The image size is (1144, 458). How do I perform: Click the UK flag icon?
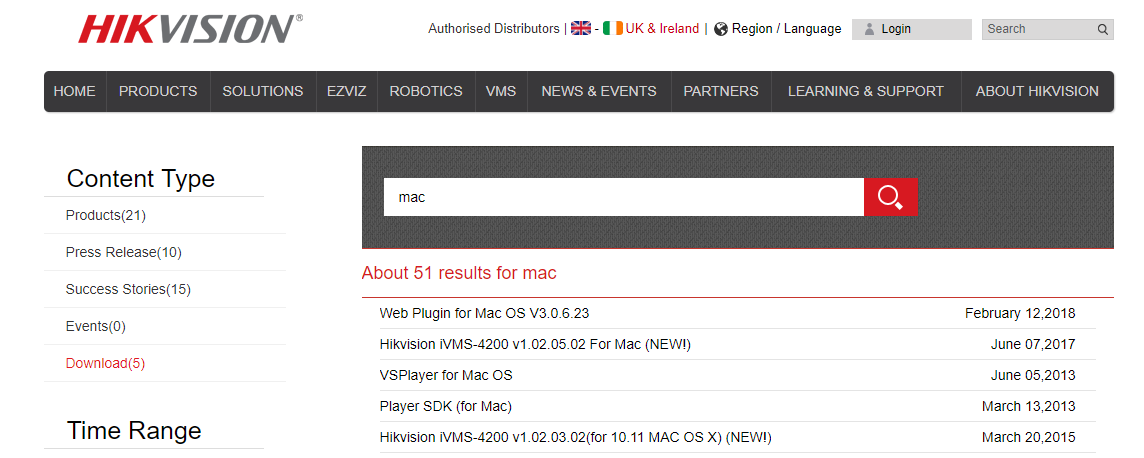[x=581, y=29]
